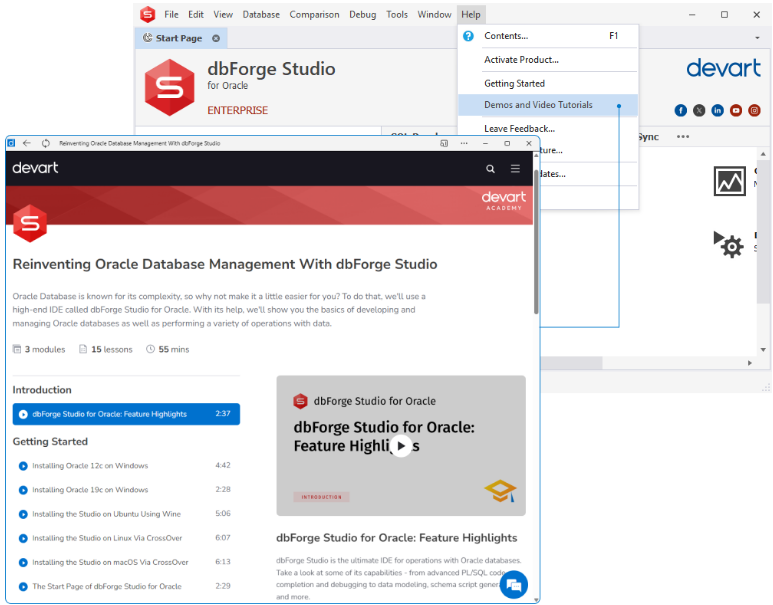This screenshot has height=605, width=773.
Task: Click the devart Academy logo in banner
Action: pos(503,201)
